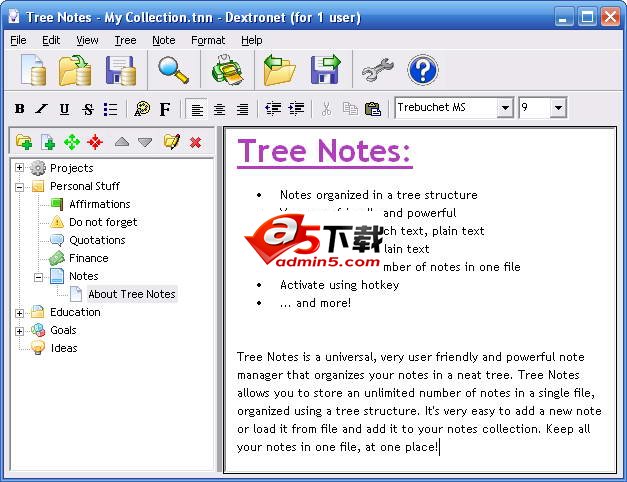
Task: Select the Goals tree item
Action: [x=63, y=330]
